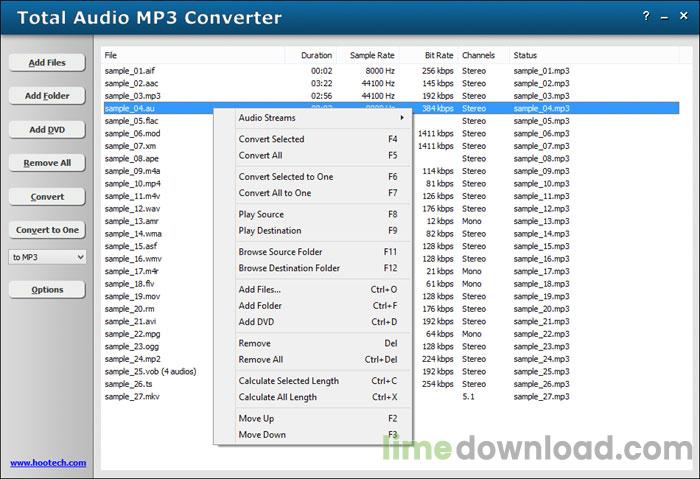This screenshot has width=700, height=479.
Task: Choose Add DVD in the context menu
Action: [x=321, y=322]
